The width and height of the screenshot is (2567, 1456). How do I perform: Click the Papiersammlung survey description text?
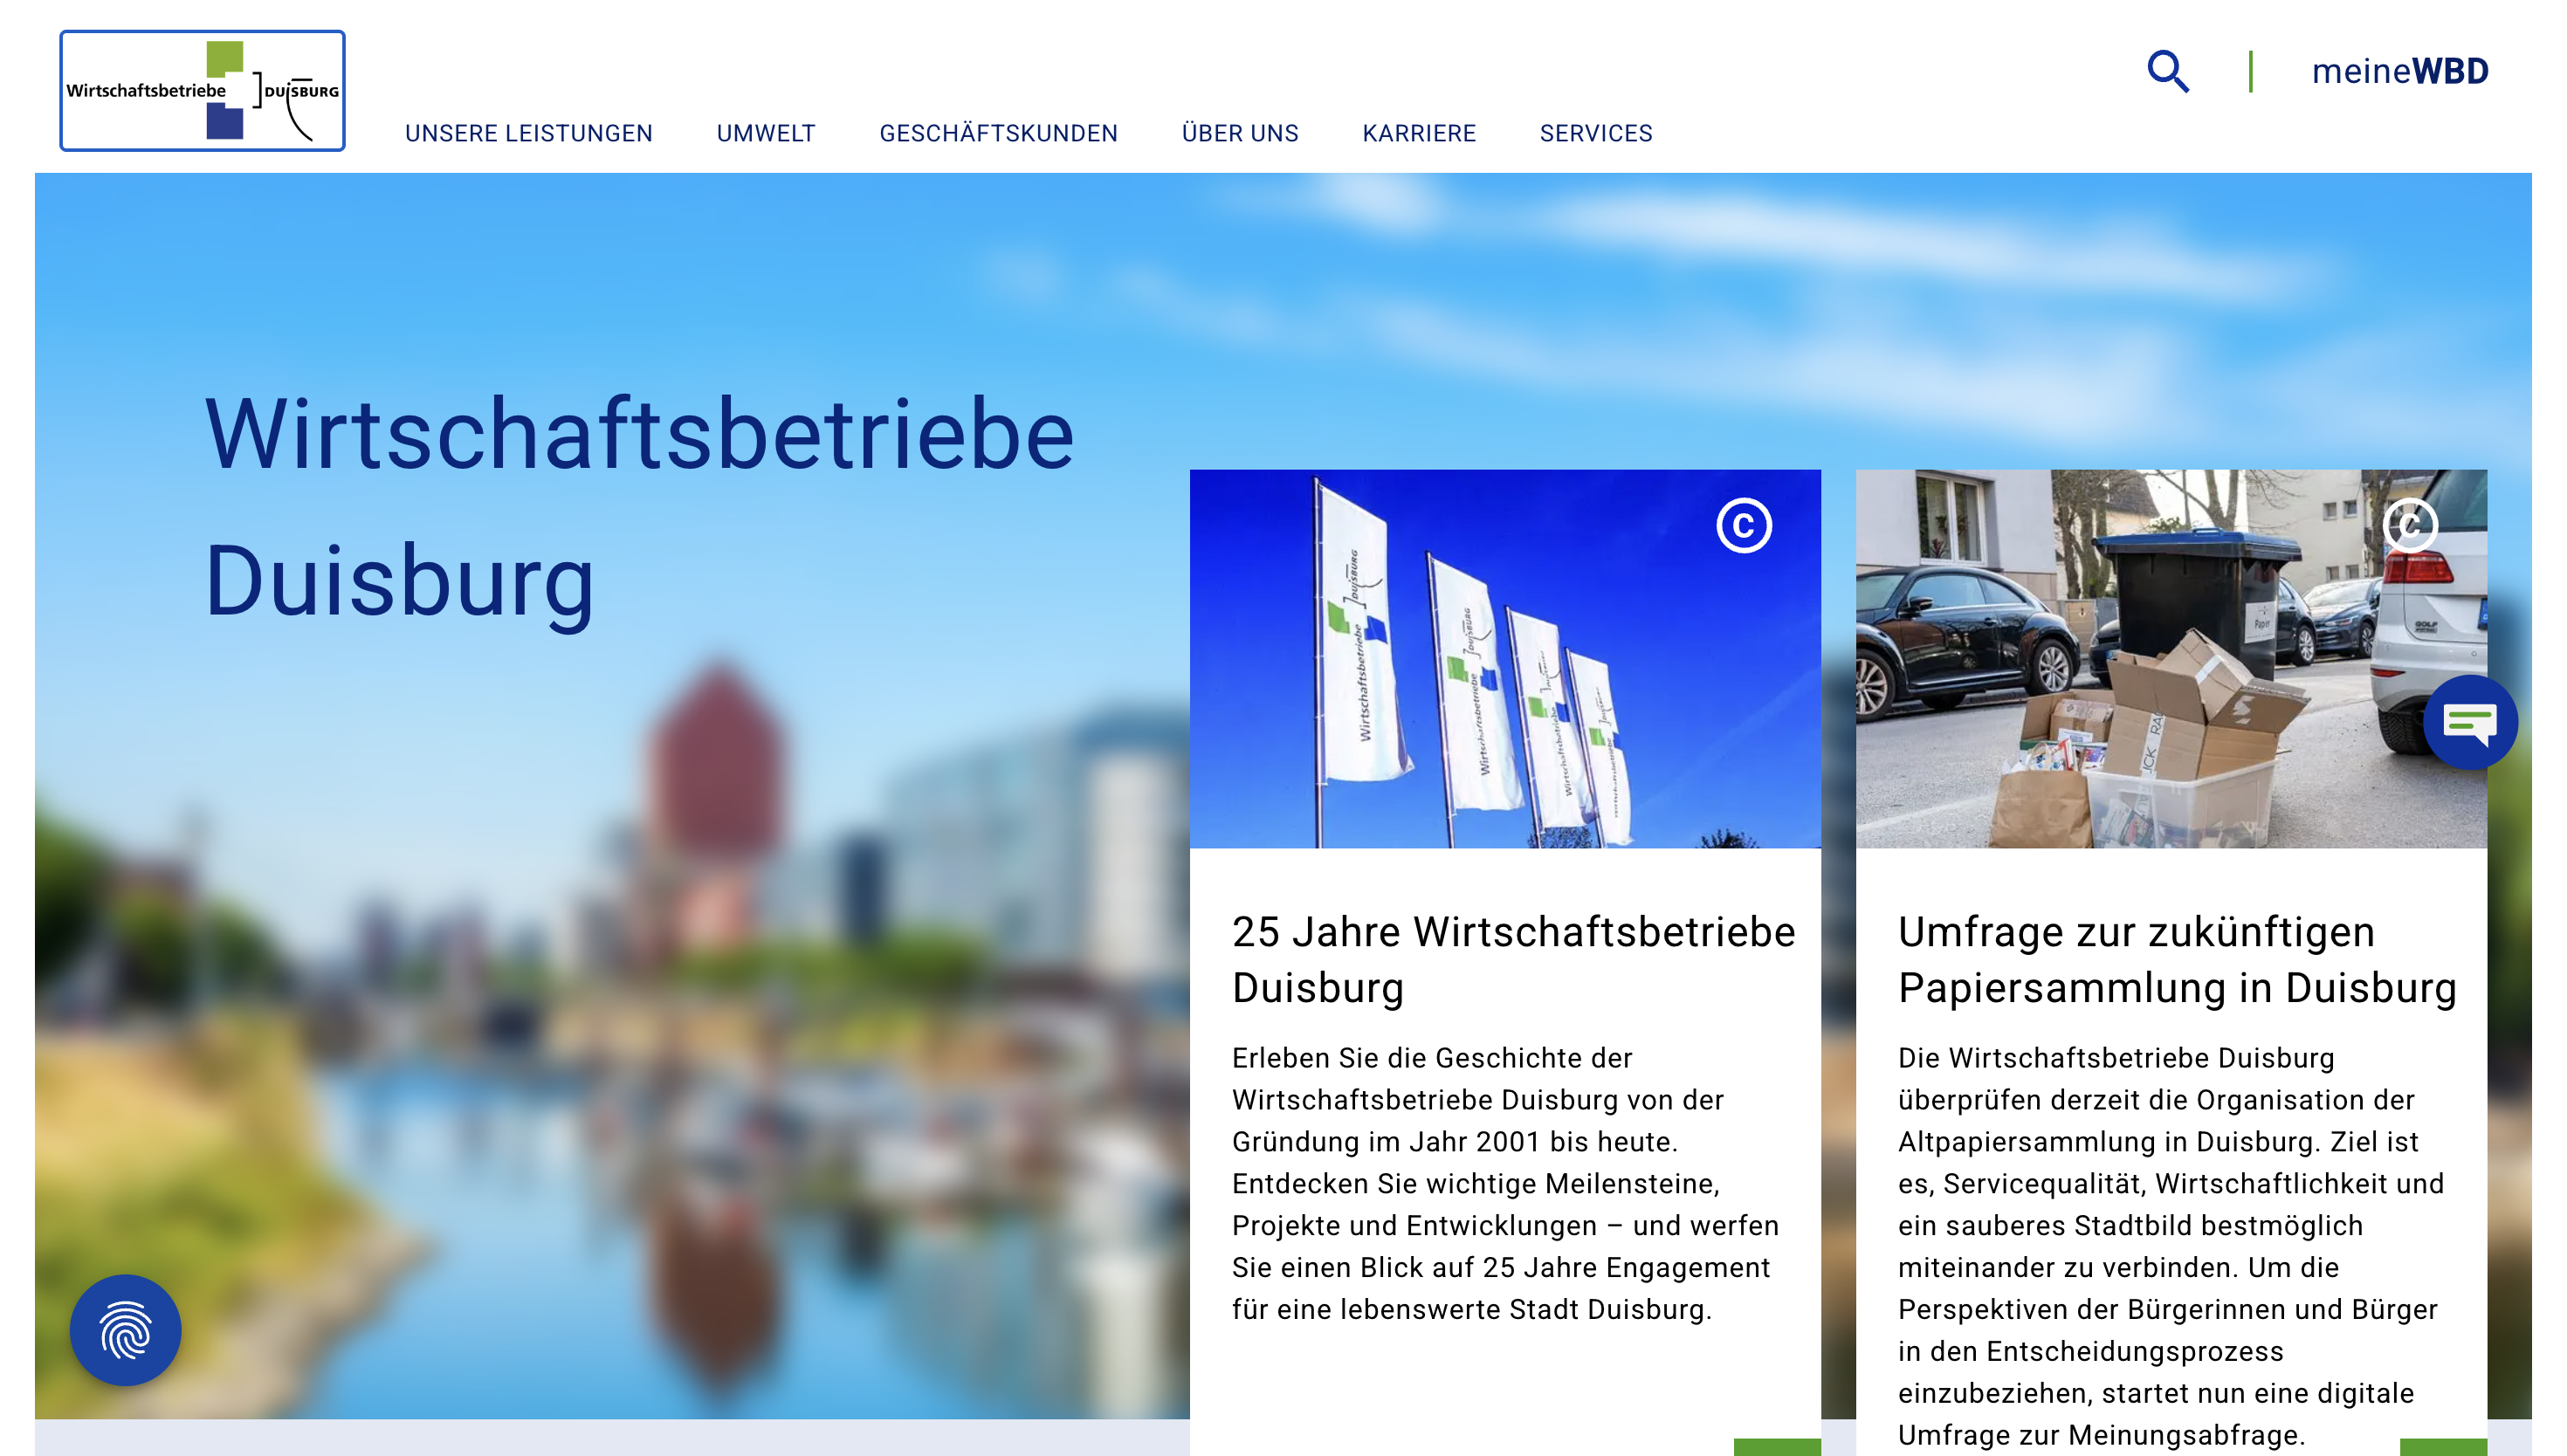[x=2170, y=1246]
